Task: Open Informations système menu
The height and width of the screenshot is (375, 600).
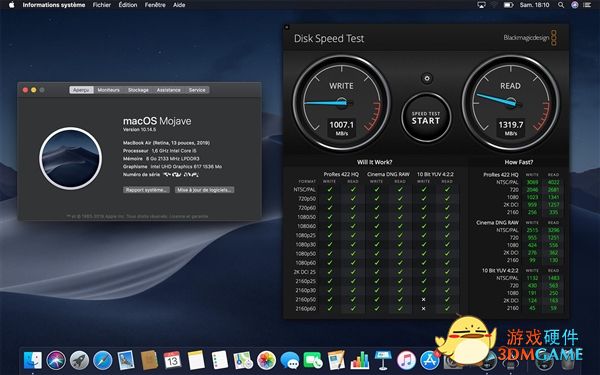Action: (x=54, y=5)
